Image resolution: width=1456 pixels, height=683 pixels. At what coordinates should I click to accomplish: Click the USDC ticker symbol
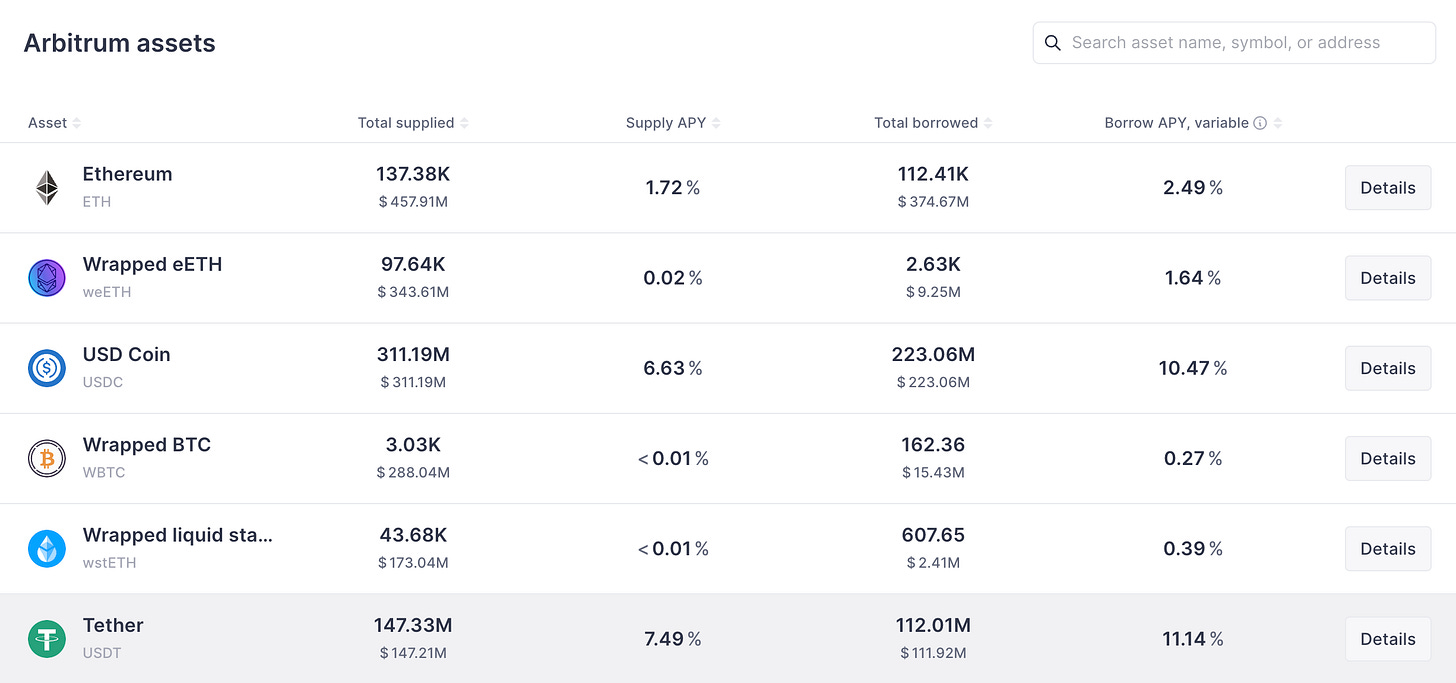click(103, 382)
